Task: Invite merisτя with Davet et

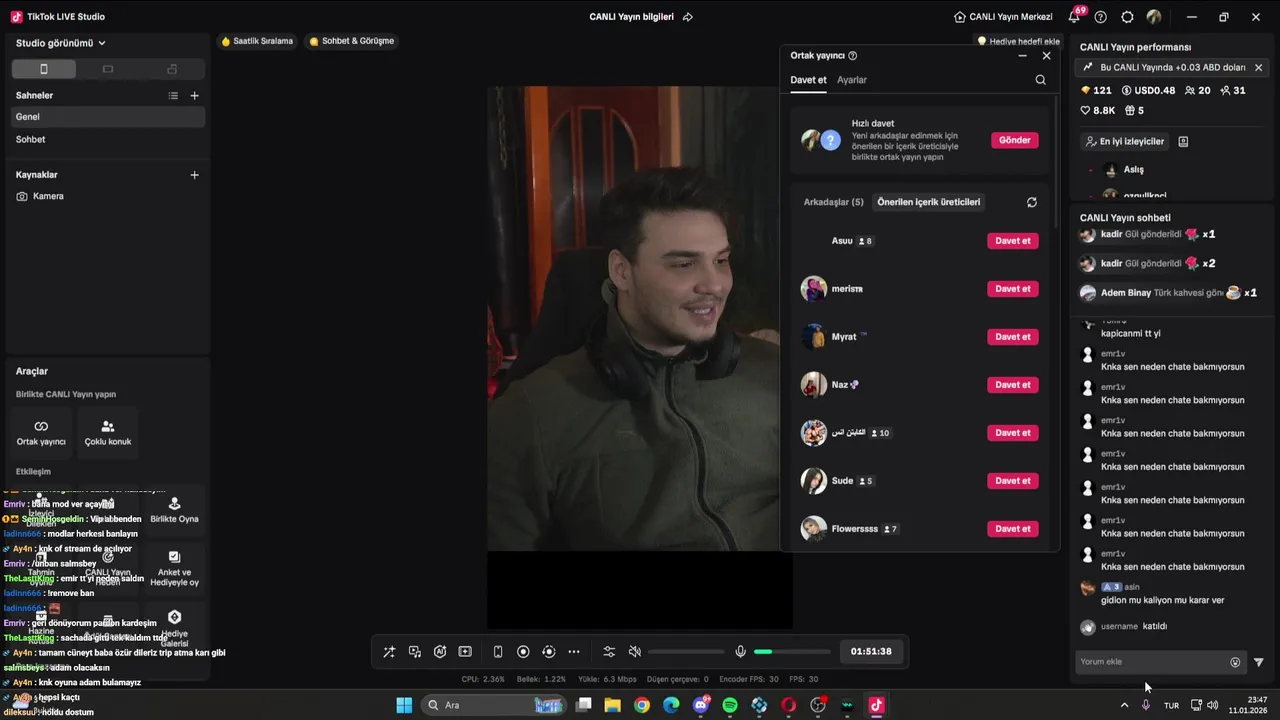Action: [x=1012, y=289]
